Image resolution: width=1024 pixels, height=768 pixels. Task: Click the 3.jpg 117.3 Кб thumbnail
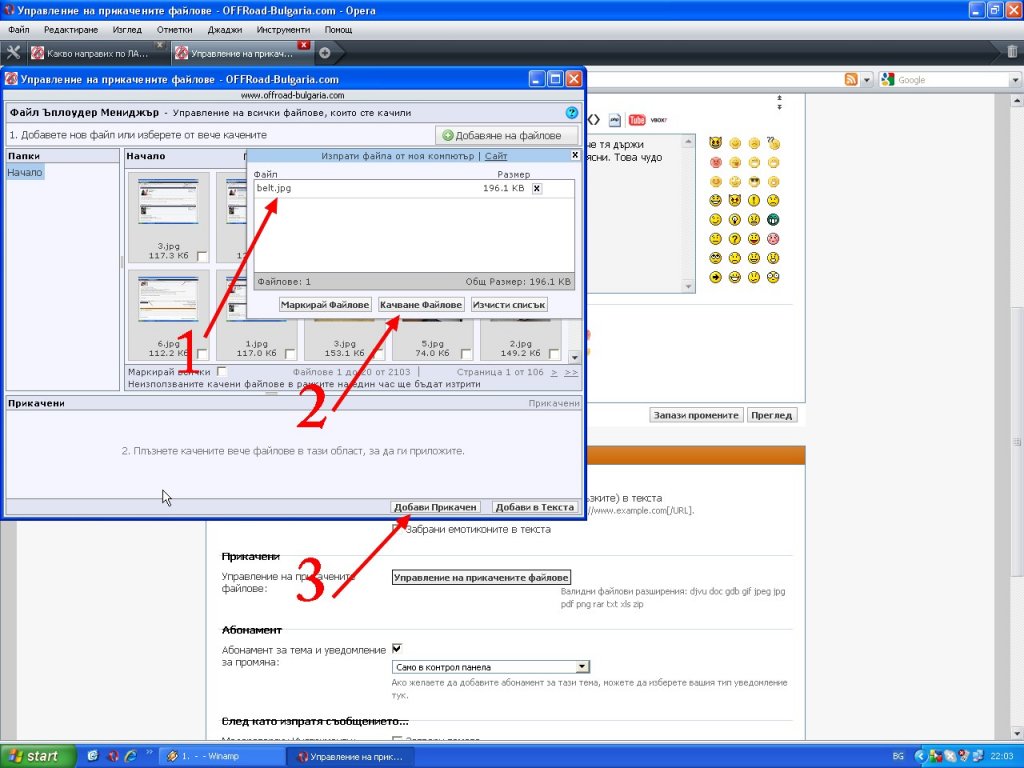coord(168,200)
